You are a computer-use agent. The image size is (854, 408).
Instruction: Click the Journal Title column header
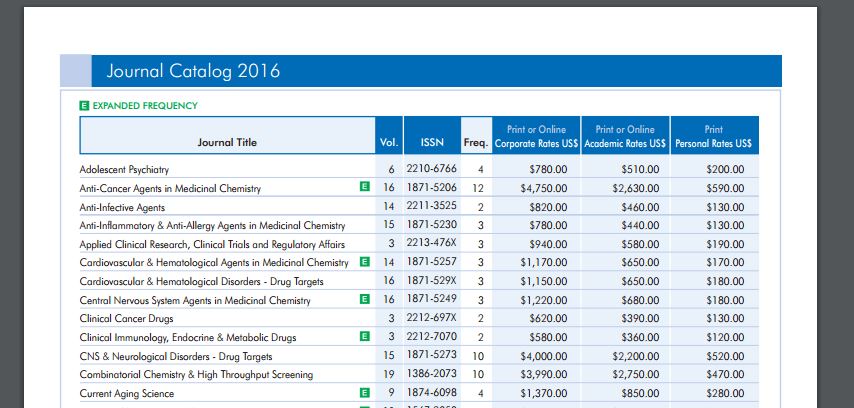(x=227, y=142)
